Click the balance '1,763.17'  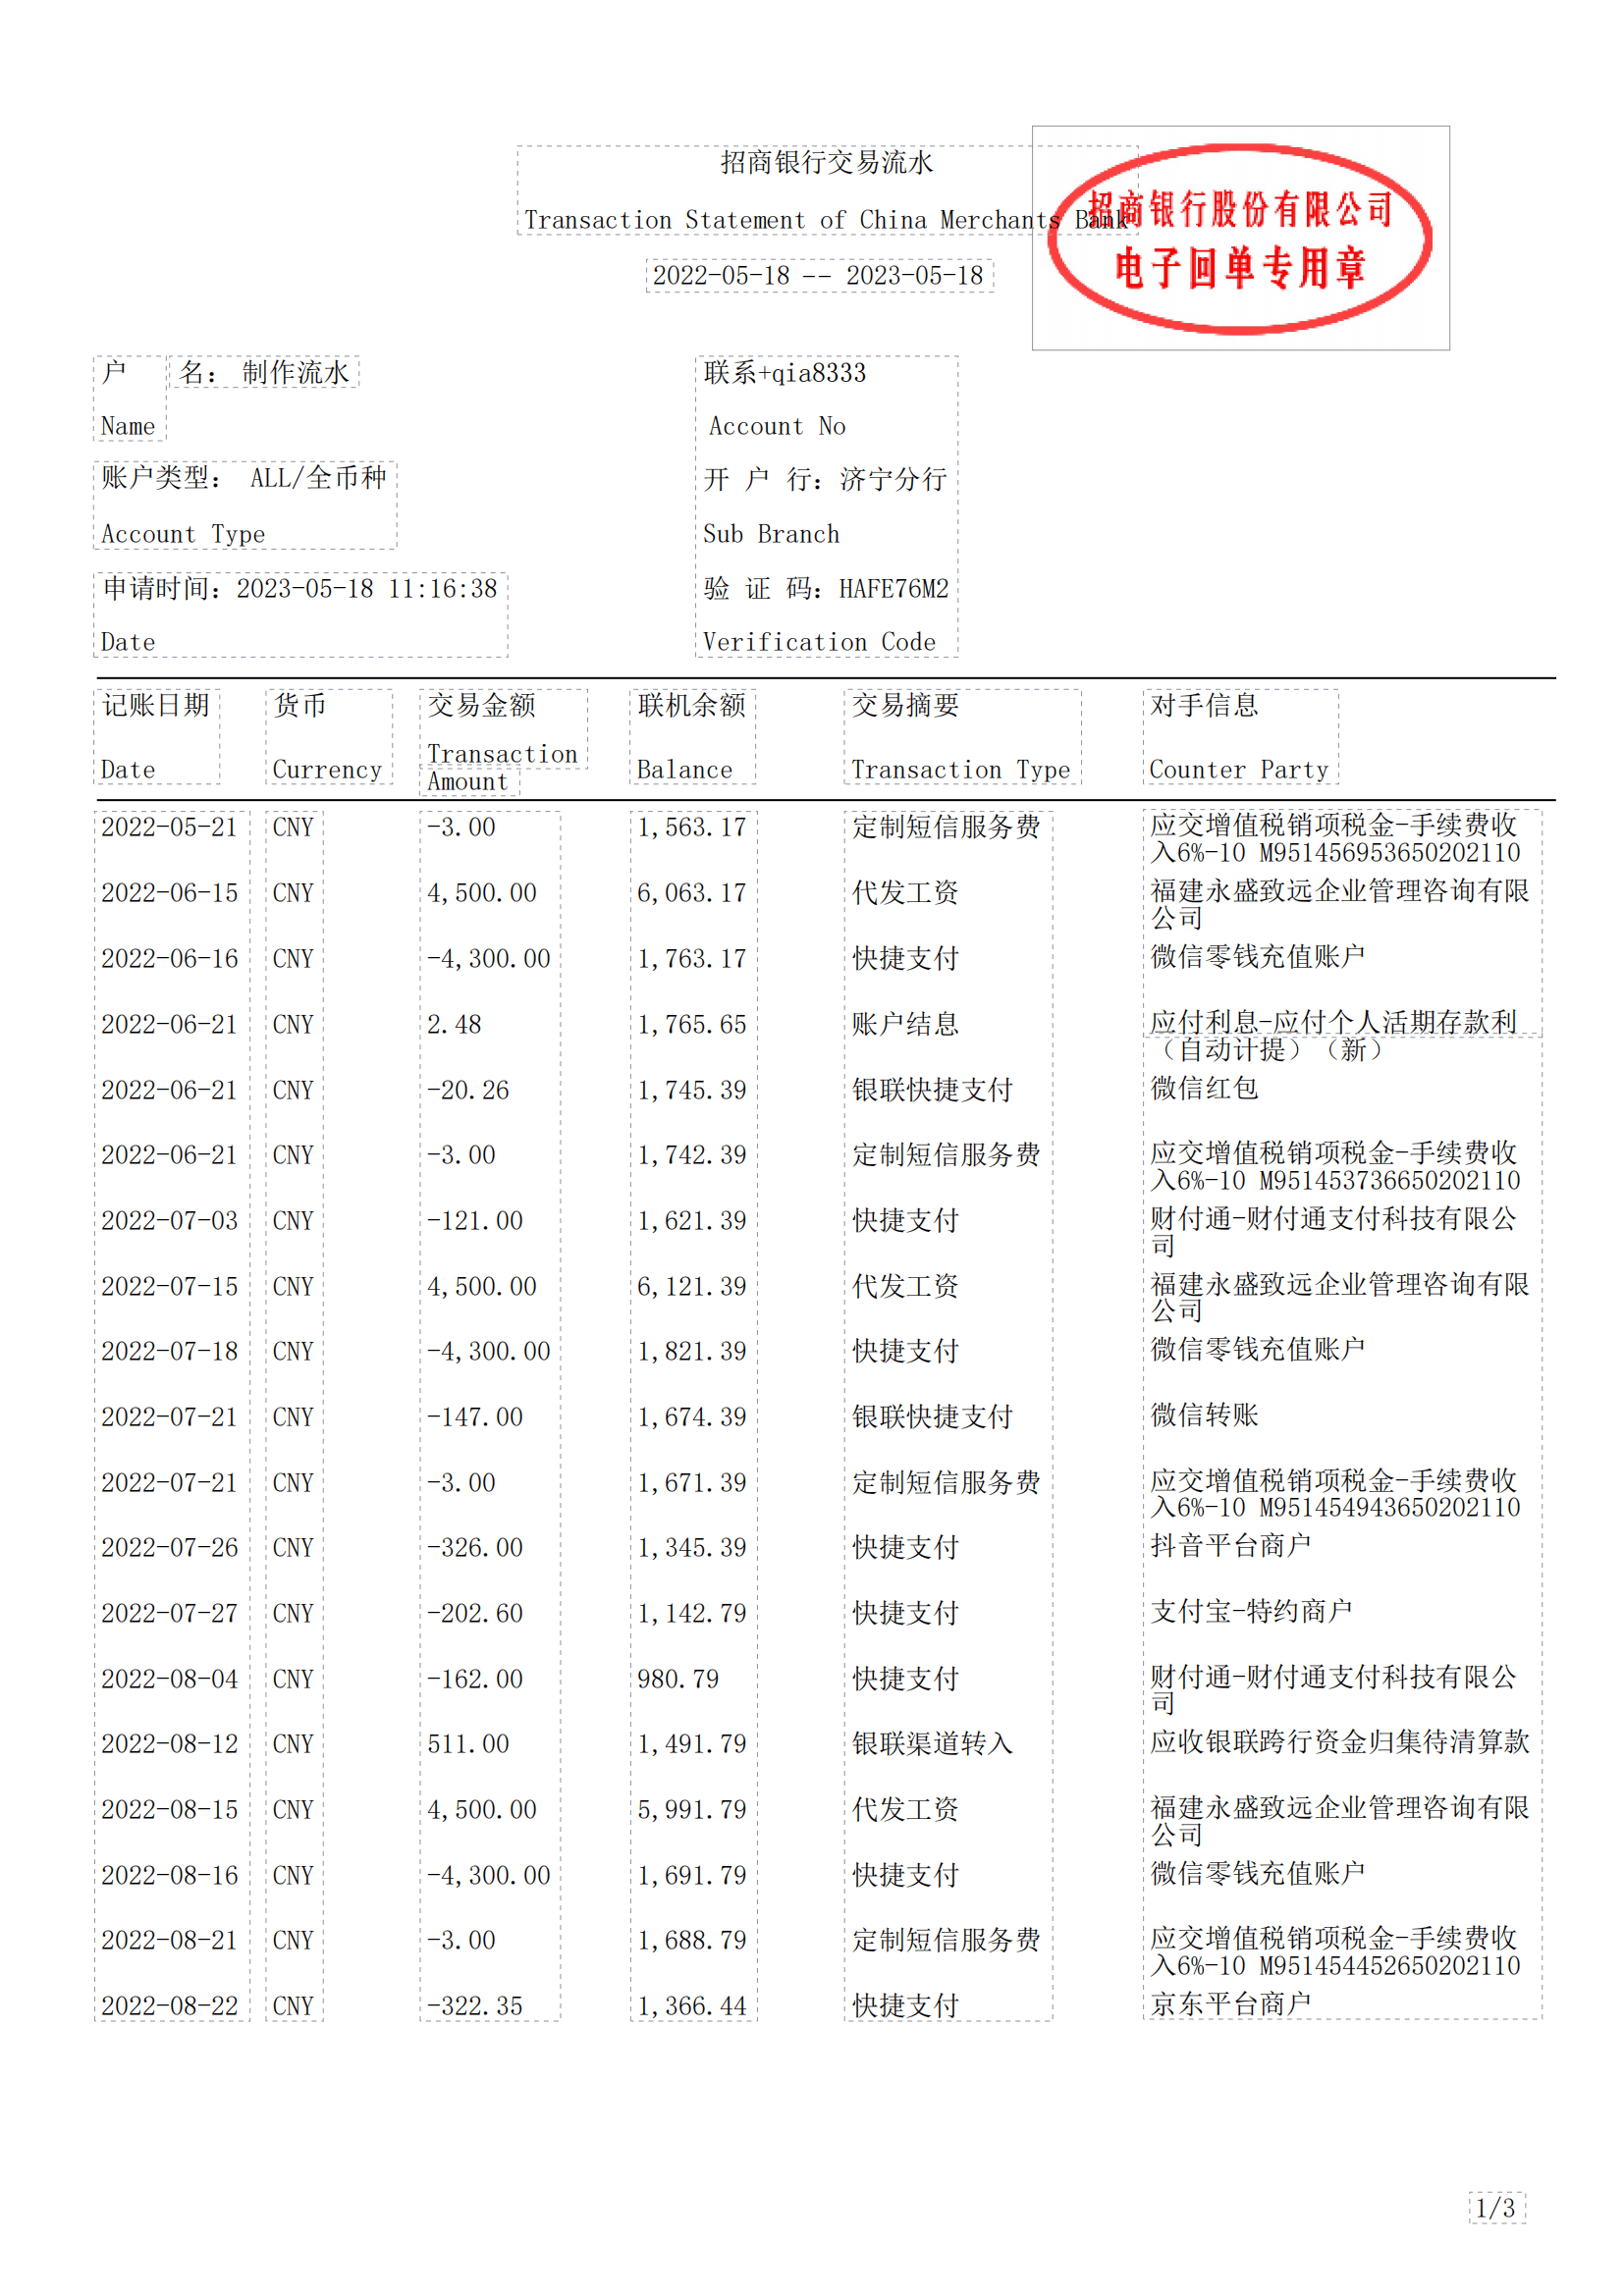pyautogui.click(x=692, y=958)
